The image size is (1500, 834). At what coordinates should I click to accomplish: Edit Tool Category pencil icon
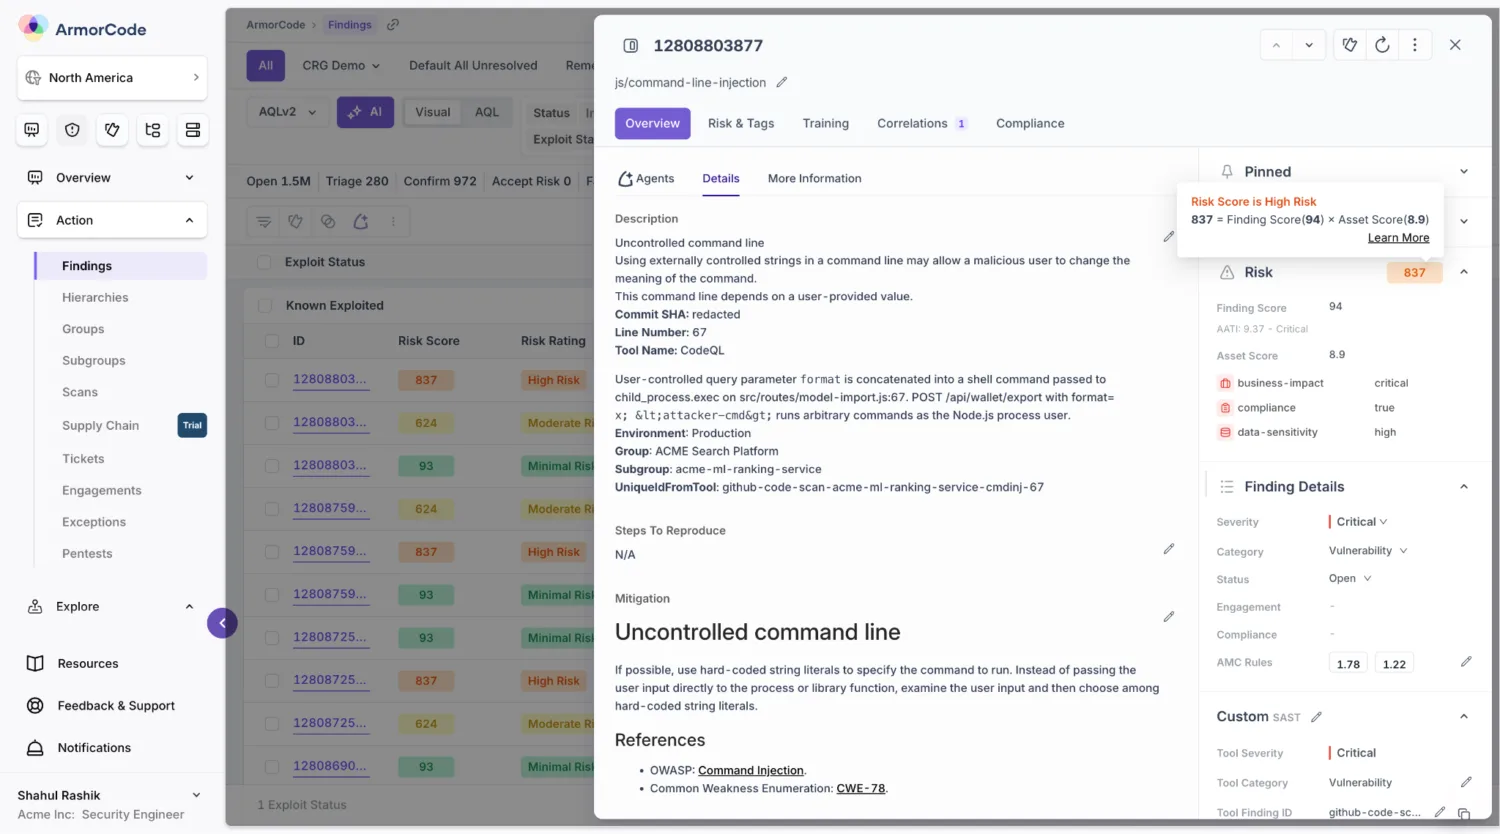click(1466, 782)
